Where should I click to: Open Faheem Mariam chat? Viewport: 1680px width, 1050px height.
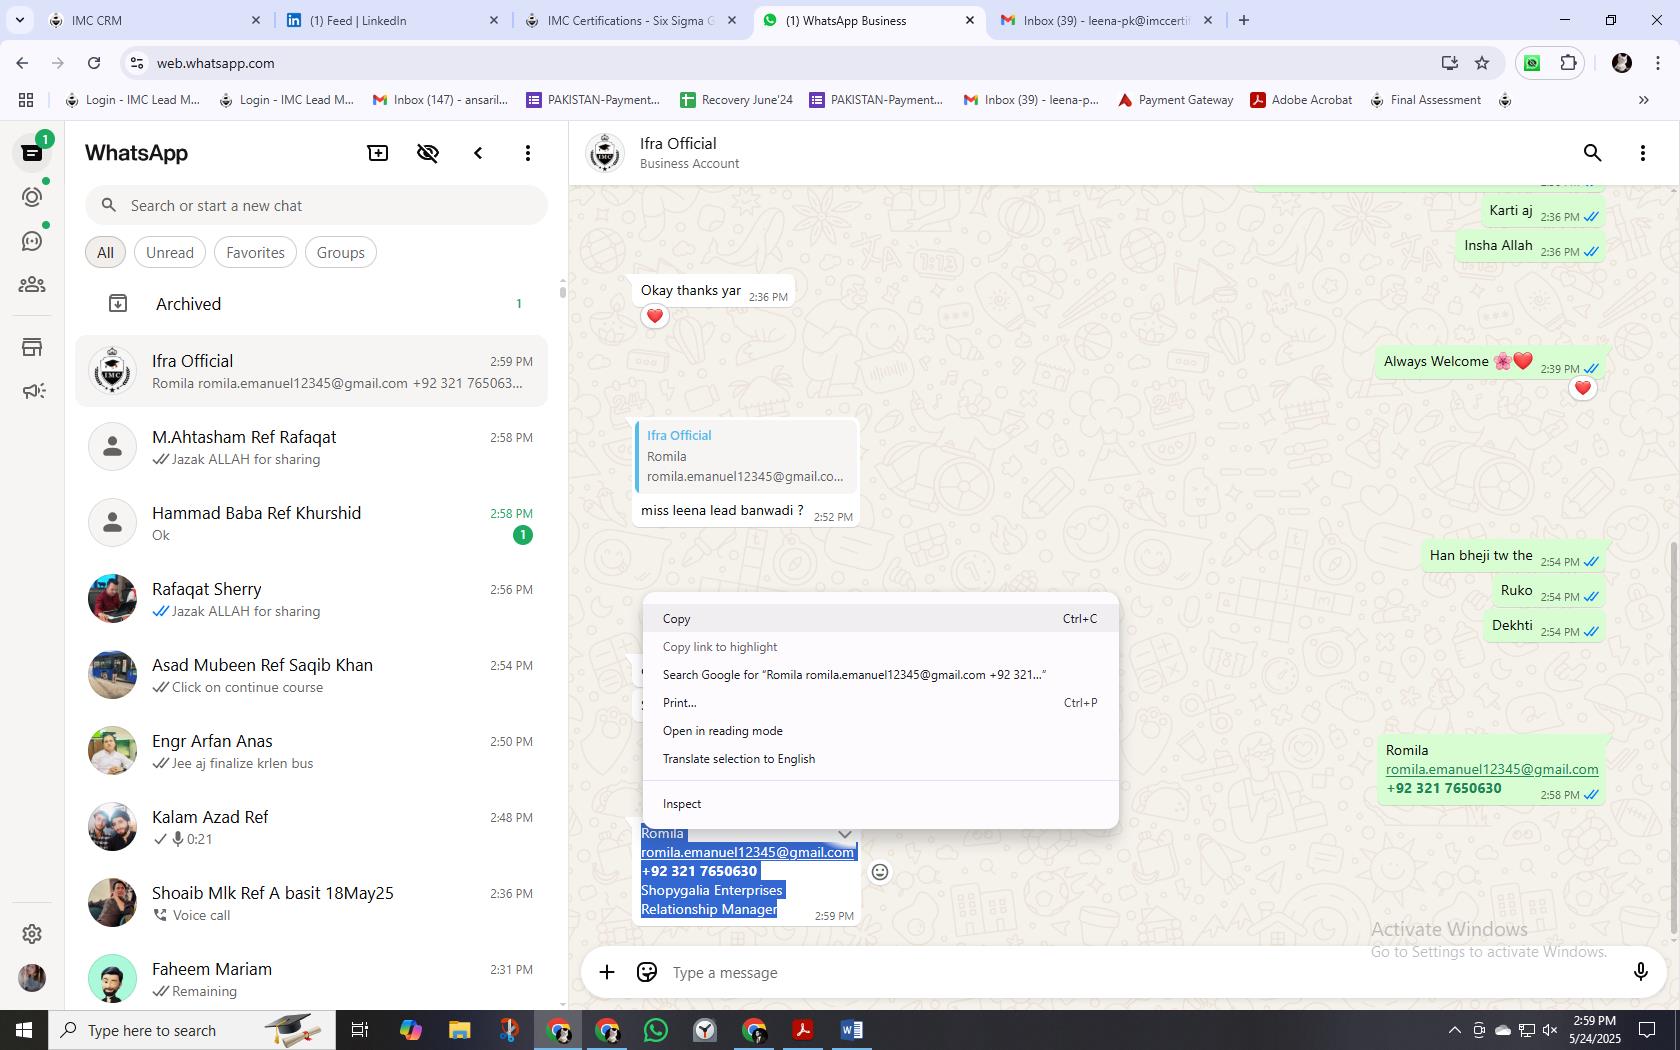(x=312, y=979)
